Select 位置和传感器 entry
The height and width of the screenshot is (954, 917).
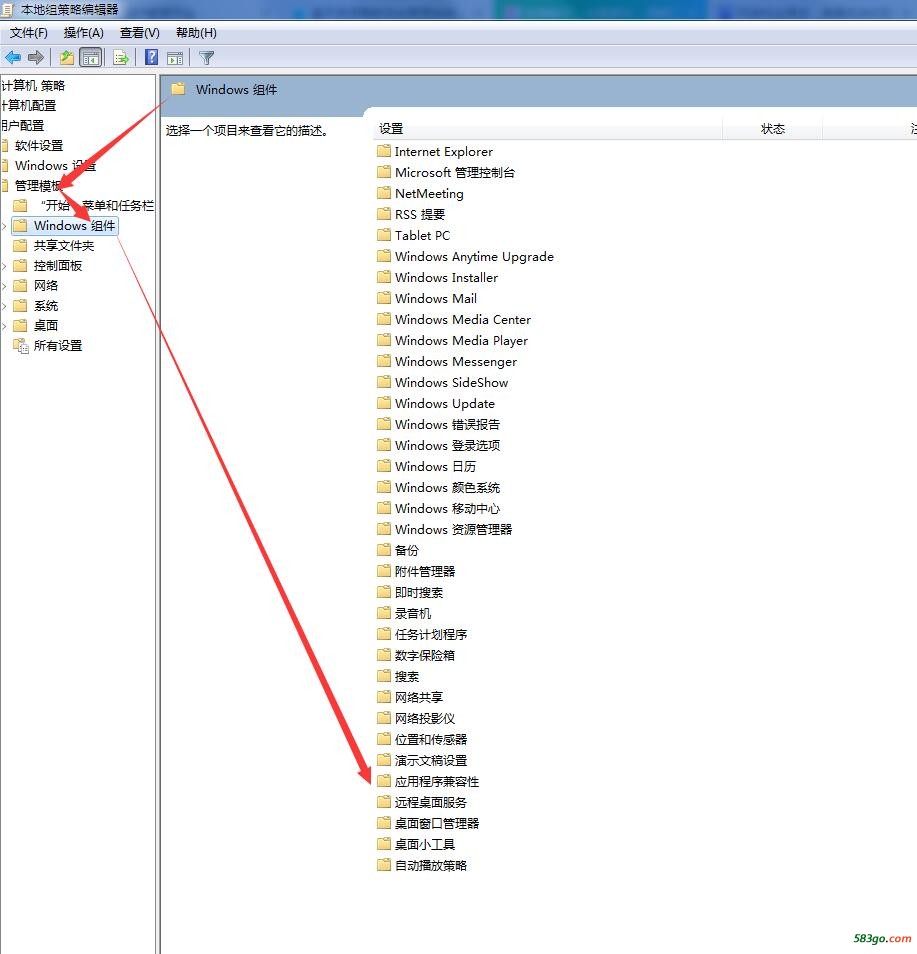pos(431,739)
